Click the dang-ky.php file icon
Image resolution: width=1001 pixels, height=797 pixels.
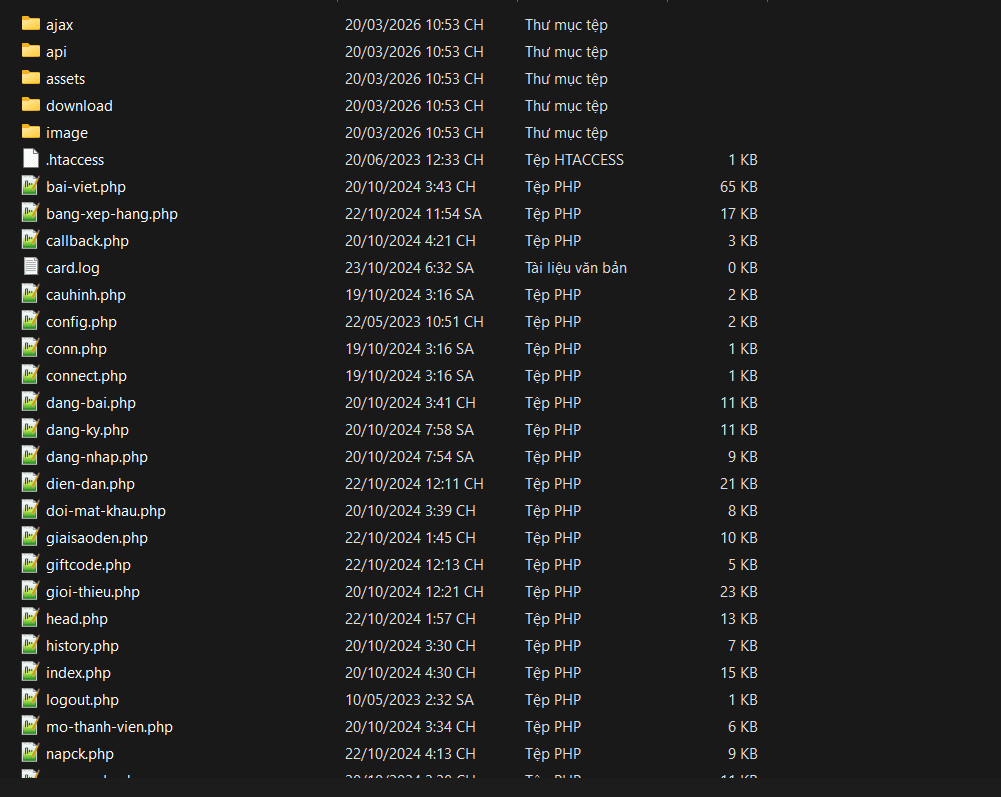click(x=31, y=429)
